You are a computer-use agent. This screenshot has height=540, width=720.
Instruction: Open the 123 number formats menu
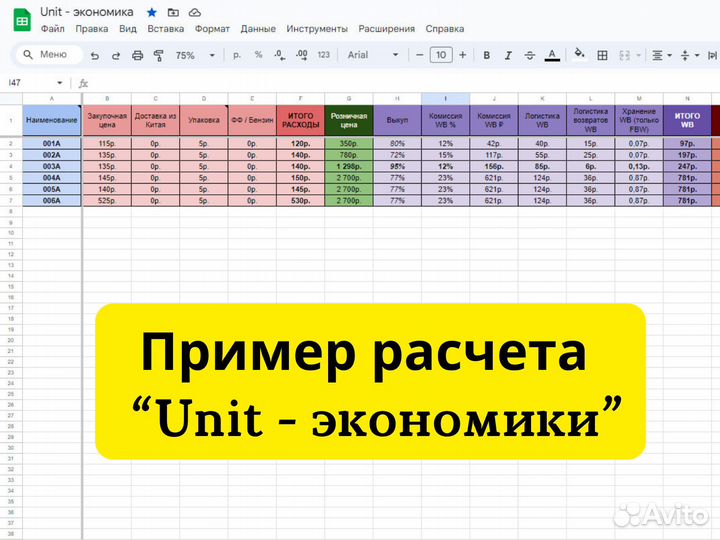[324, 55]
